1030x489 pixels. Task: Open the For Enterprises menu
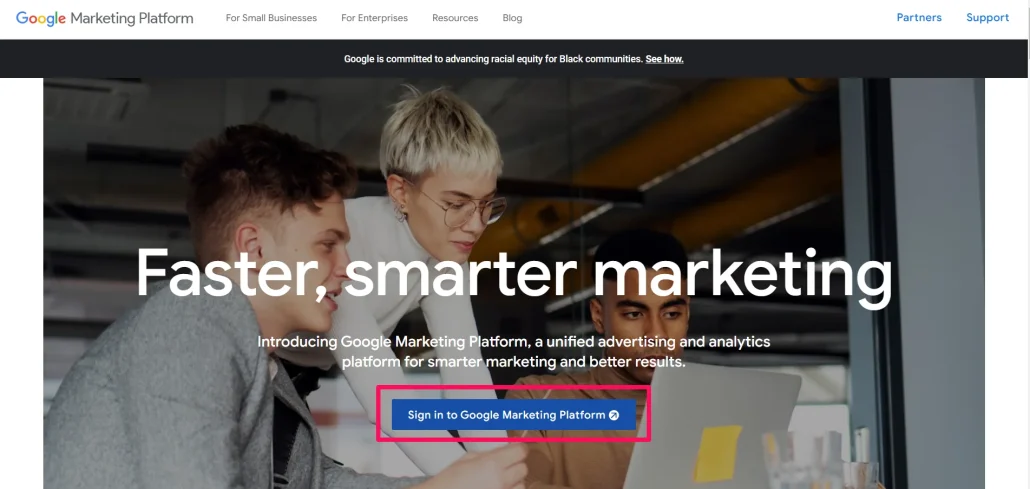pyautogui.click(x=374, y=18)
